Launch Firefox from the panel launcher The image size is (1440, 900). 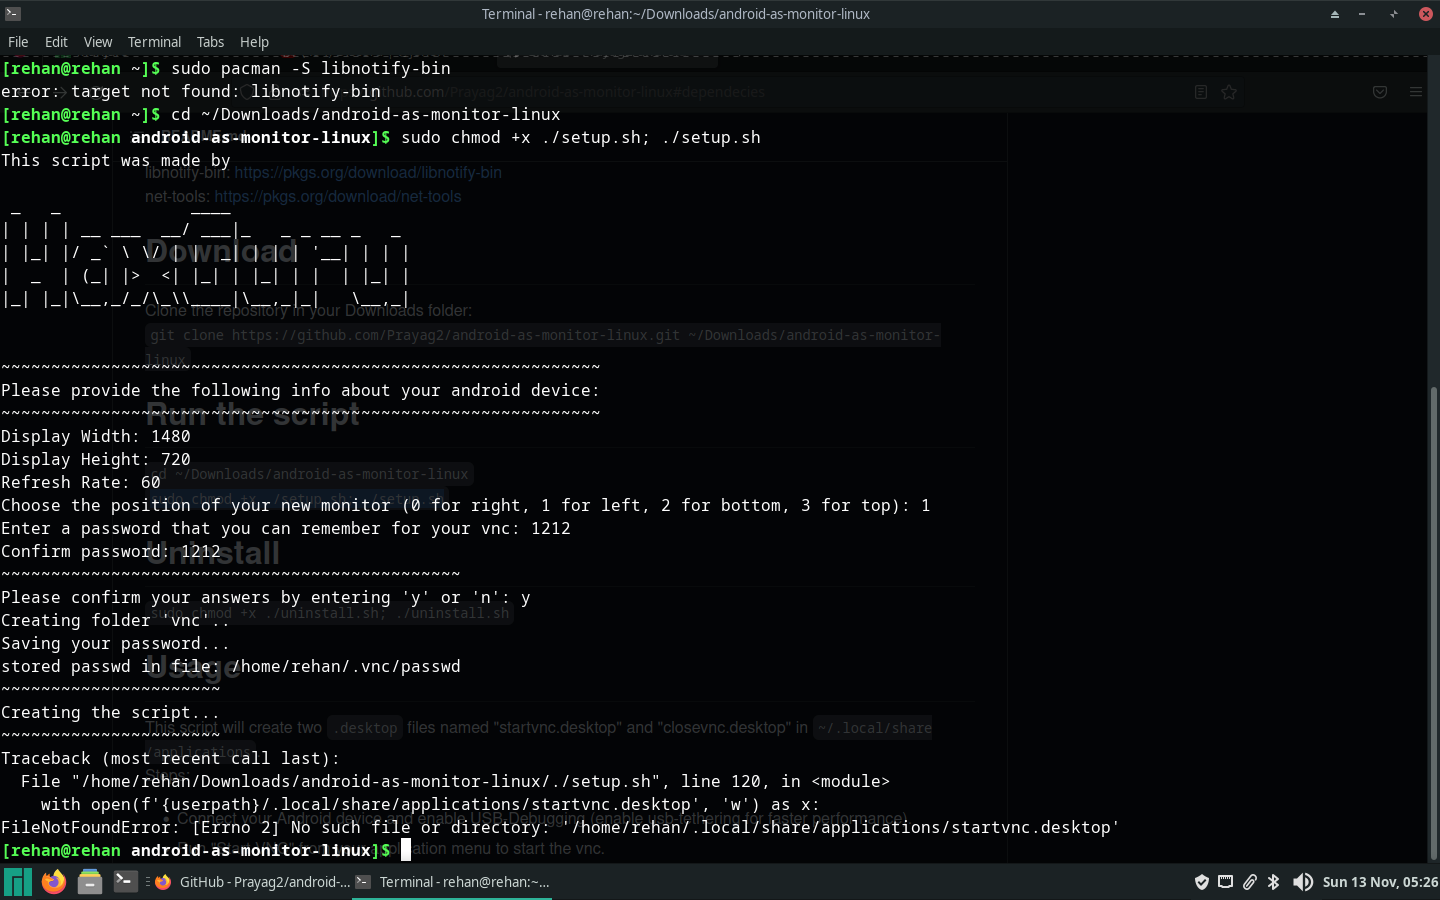click(x=54, y=882)
